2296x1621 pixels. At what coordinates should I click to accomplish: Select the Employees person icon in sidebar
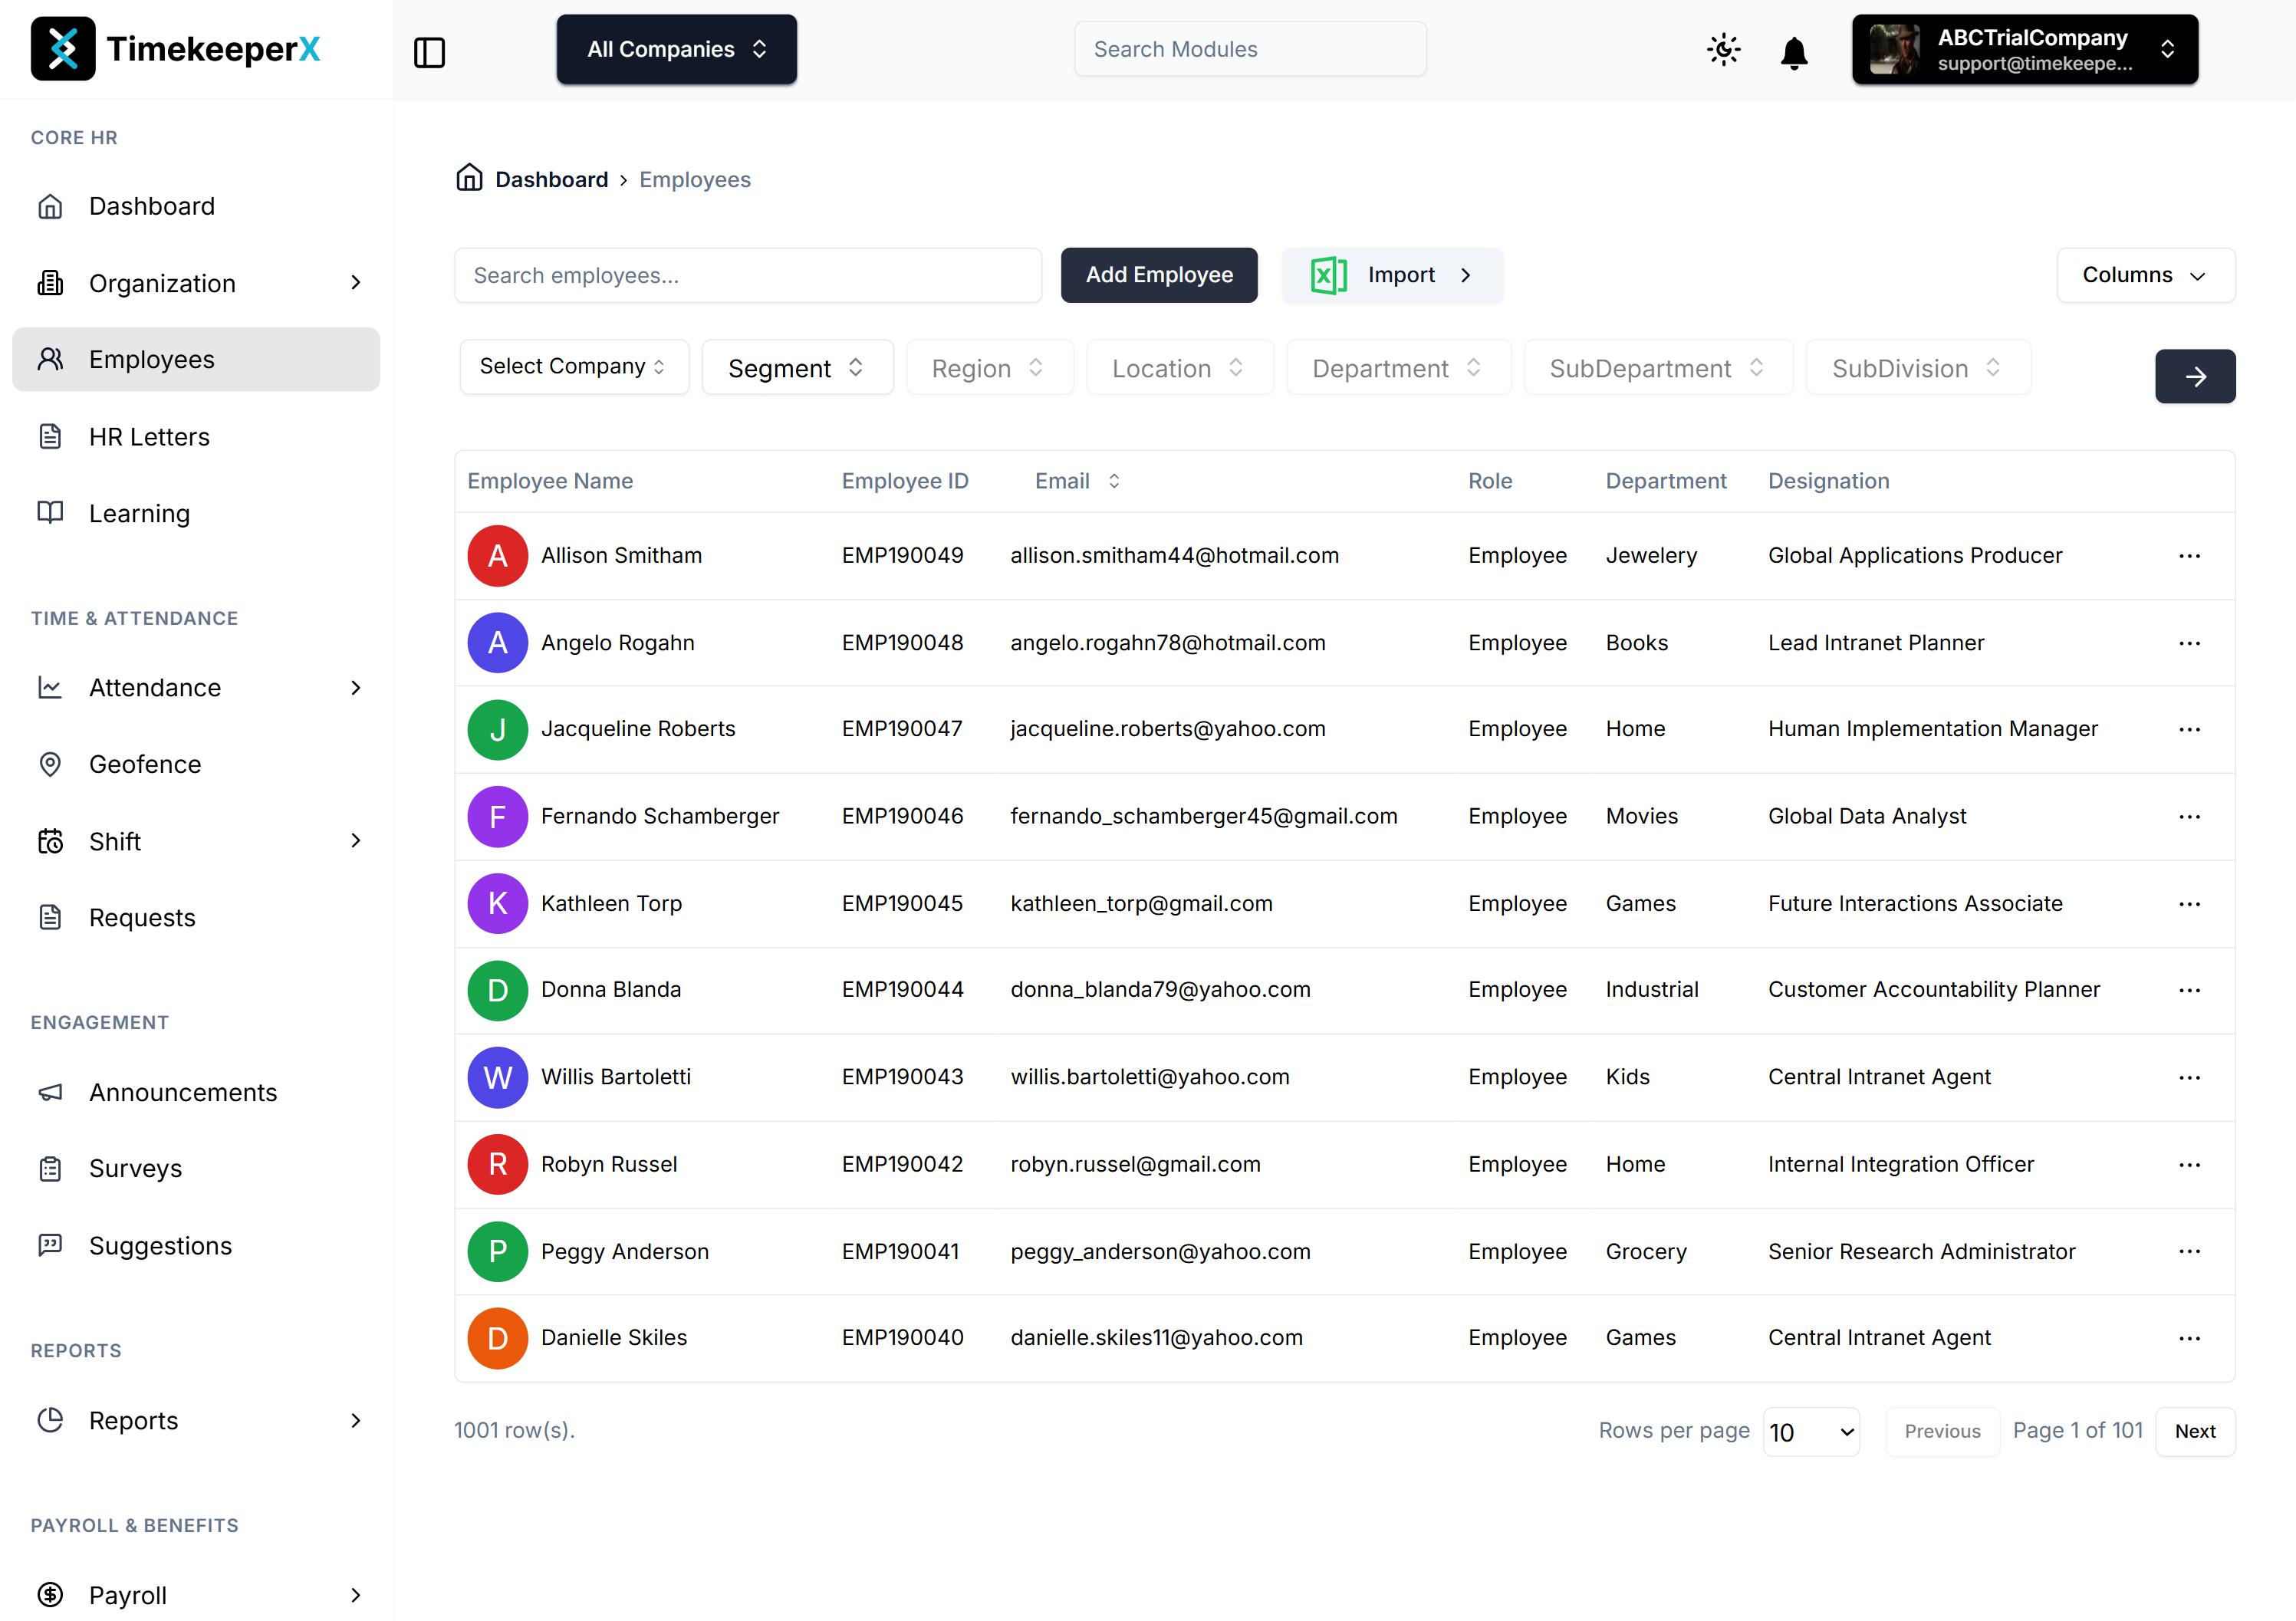51,359
